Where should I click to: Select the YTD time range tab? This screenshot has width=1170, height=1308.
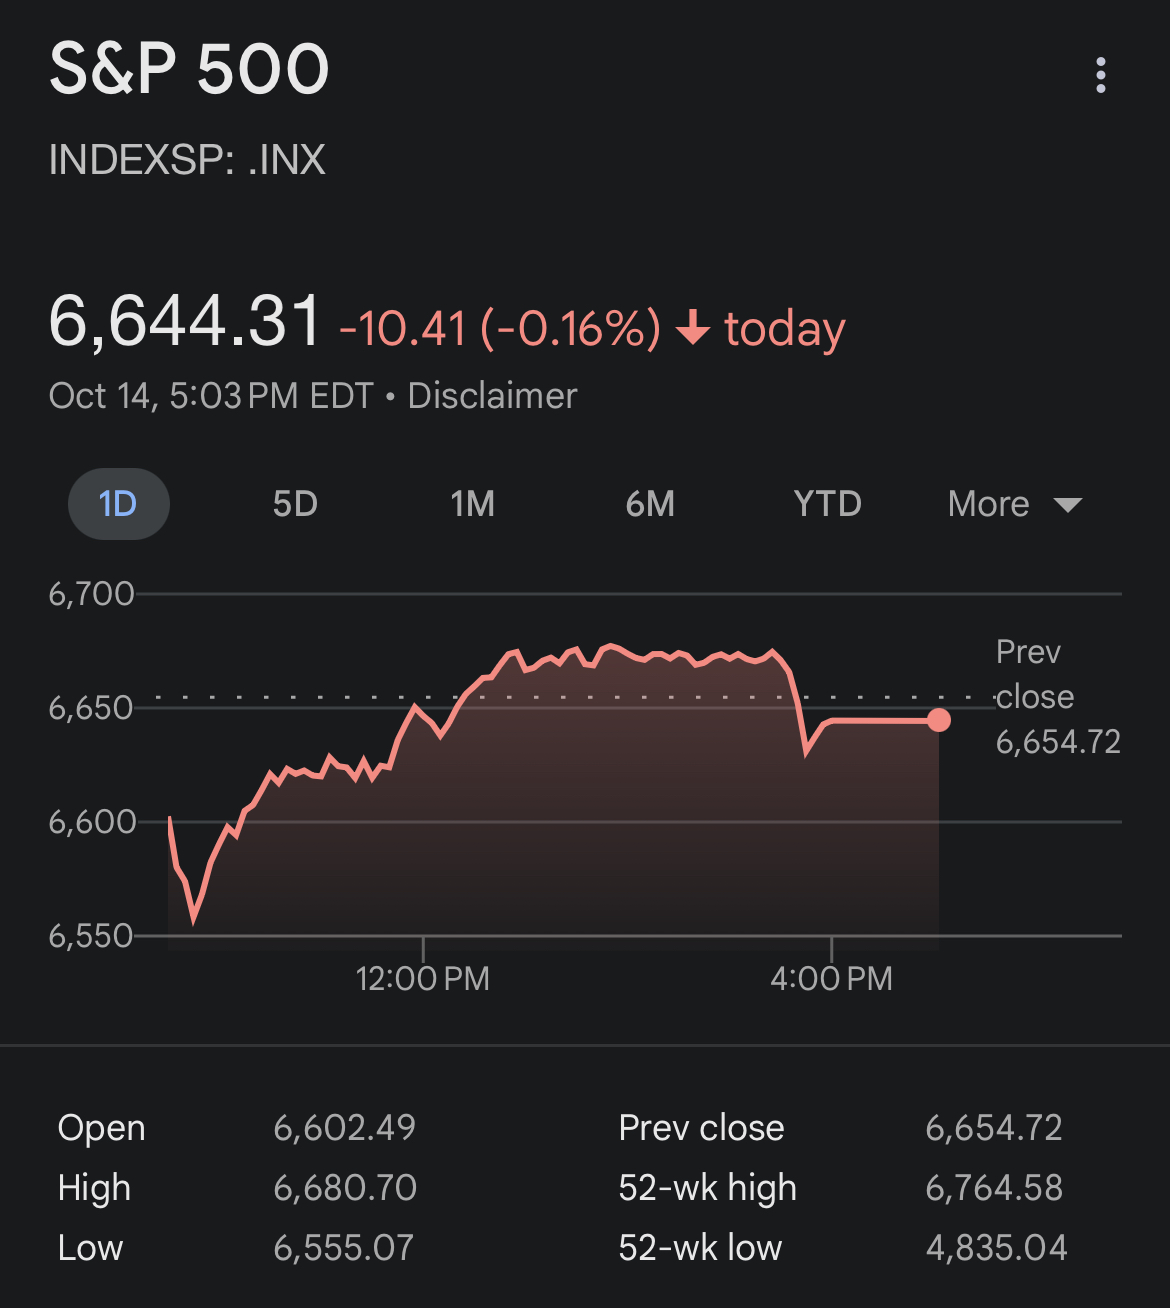[827, 504]
